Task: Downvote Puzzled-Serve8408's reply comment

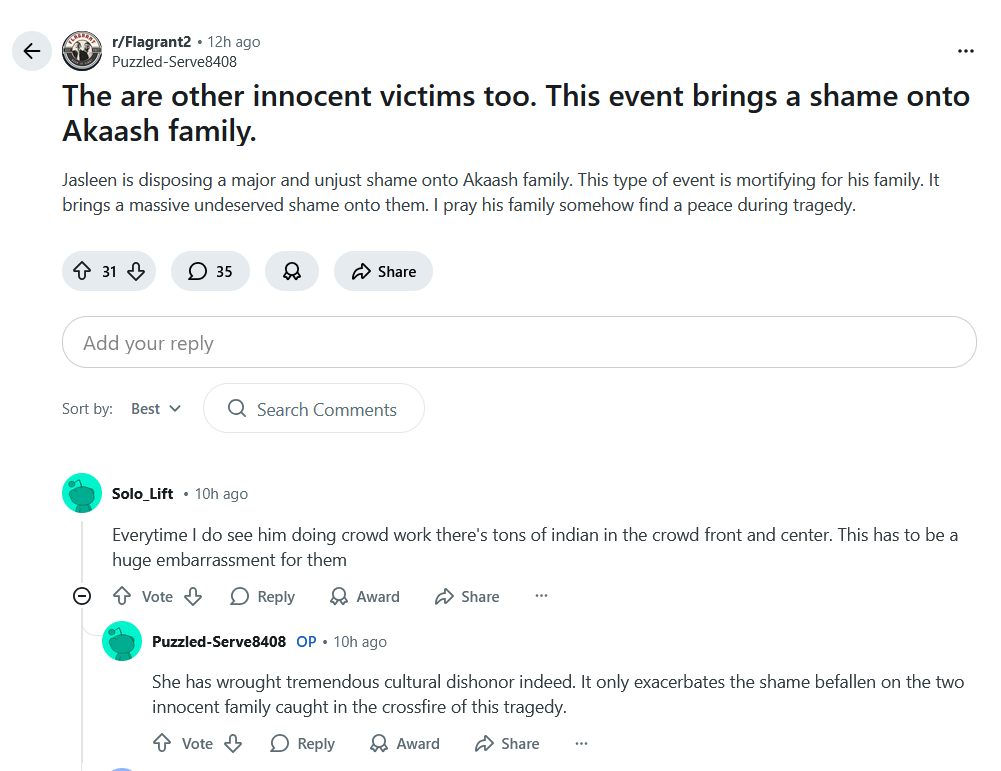Action: click(233, 743)
